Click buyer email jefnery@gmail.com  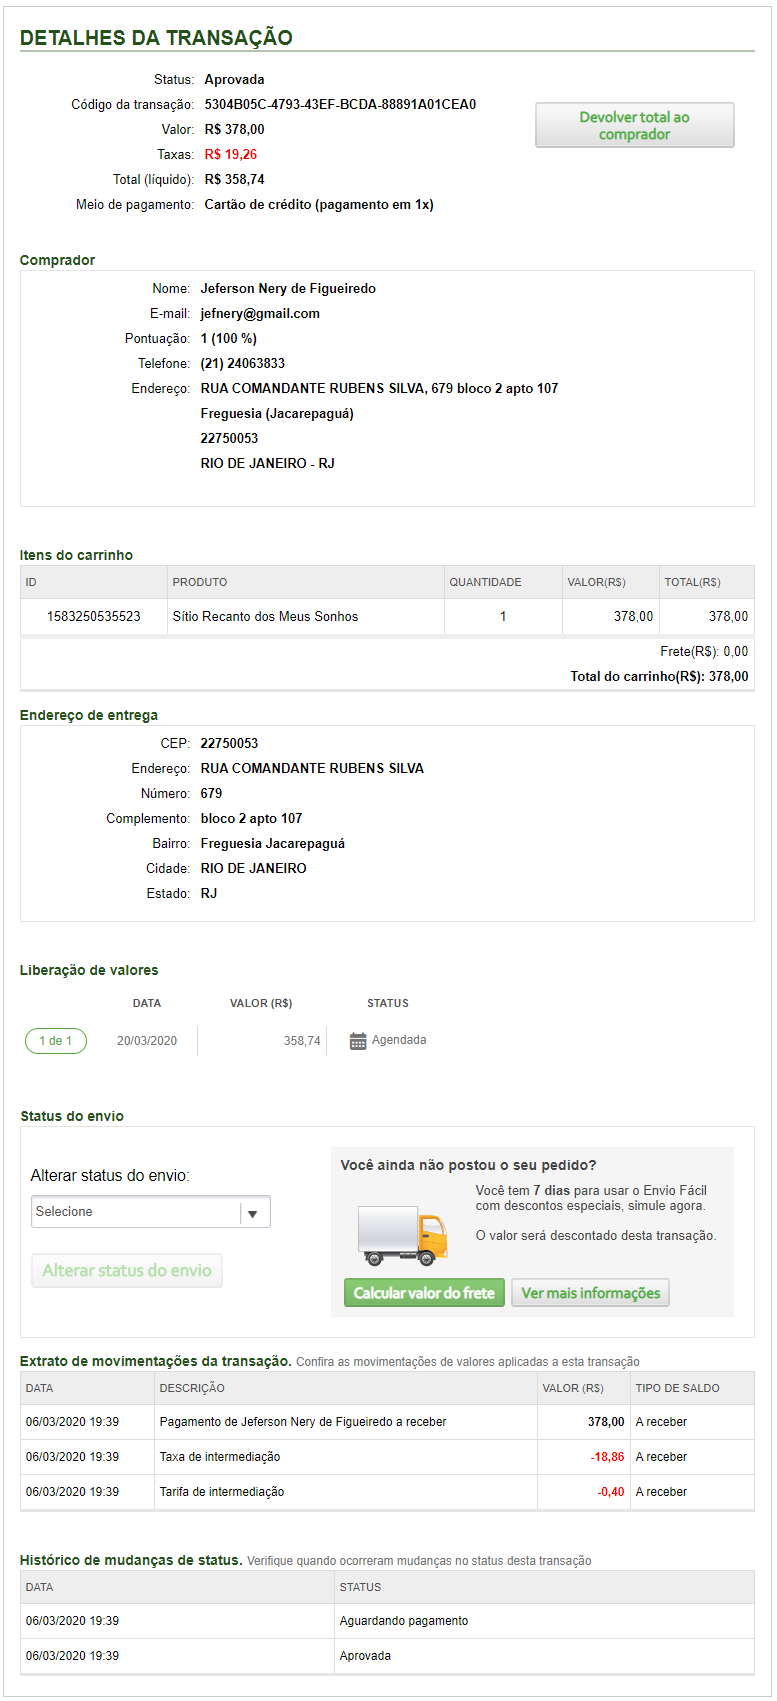260,314
